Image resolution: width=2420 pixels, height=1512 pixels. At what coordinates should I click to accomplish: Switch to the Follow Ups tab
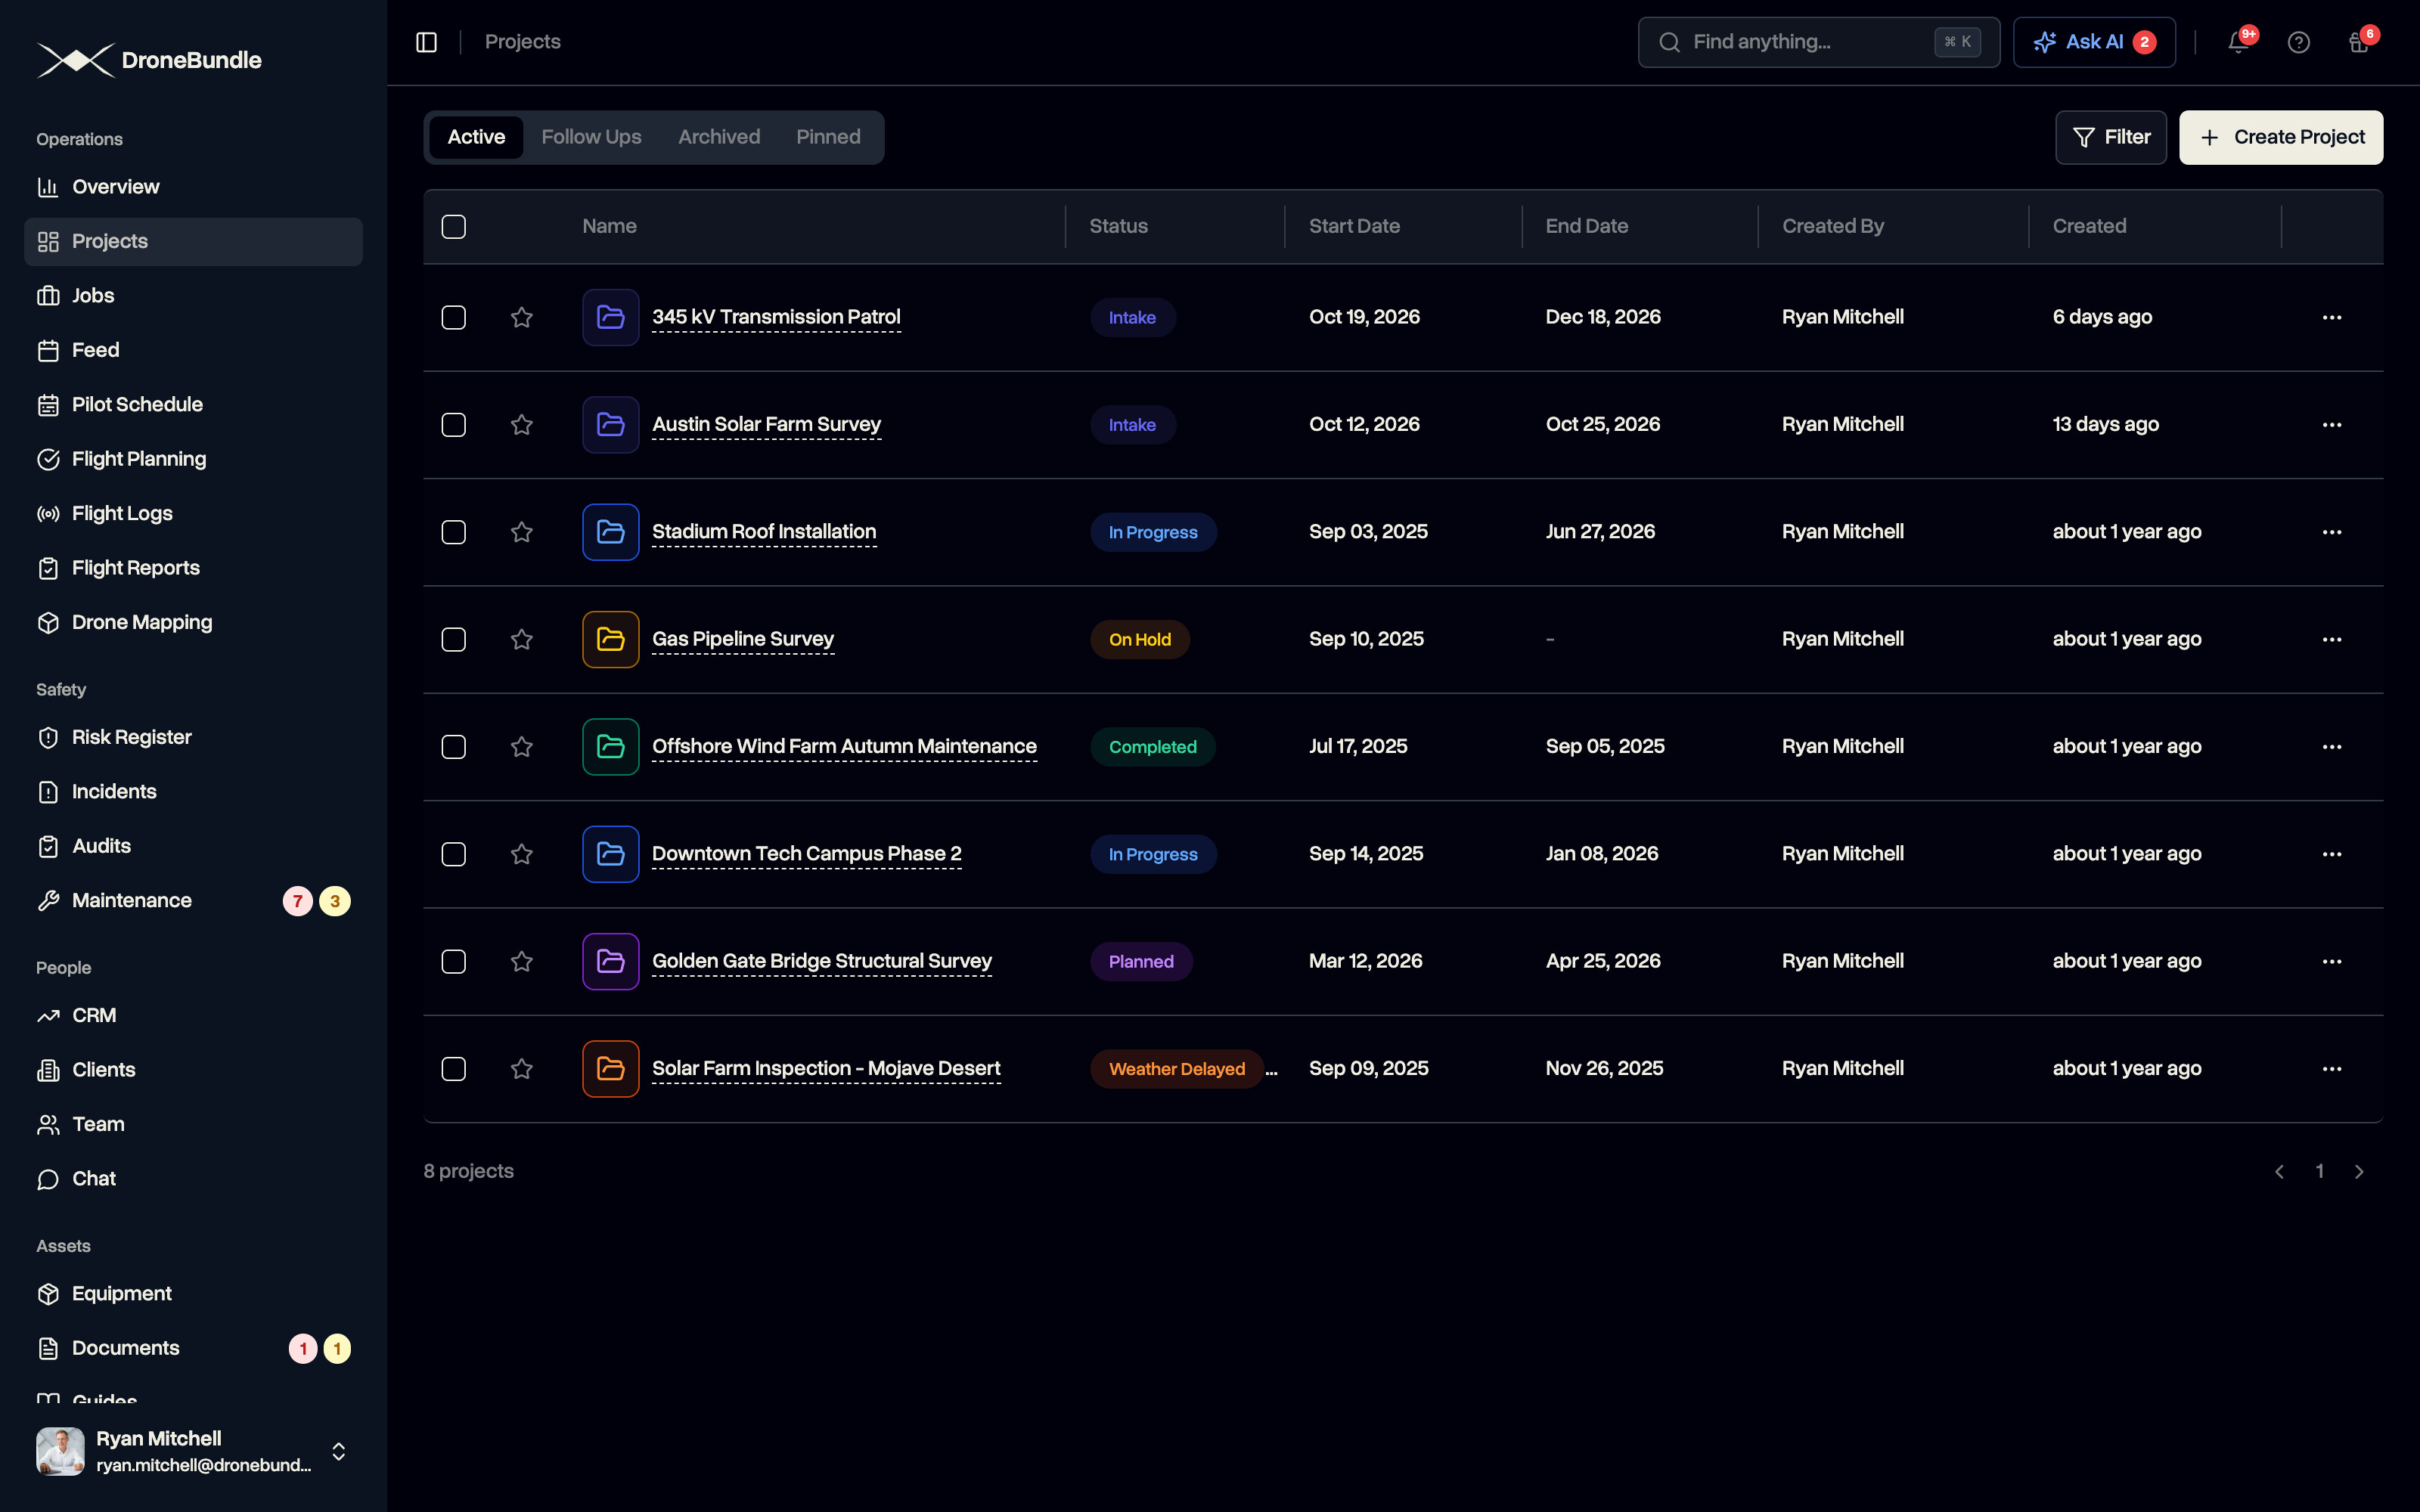(591, 137)
